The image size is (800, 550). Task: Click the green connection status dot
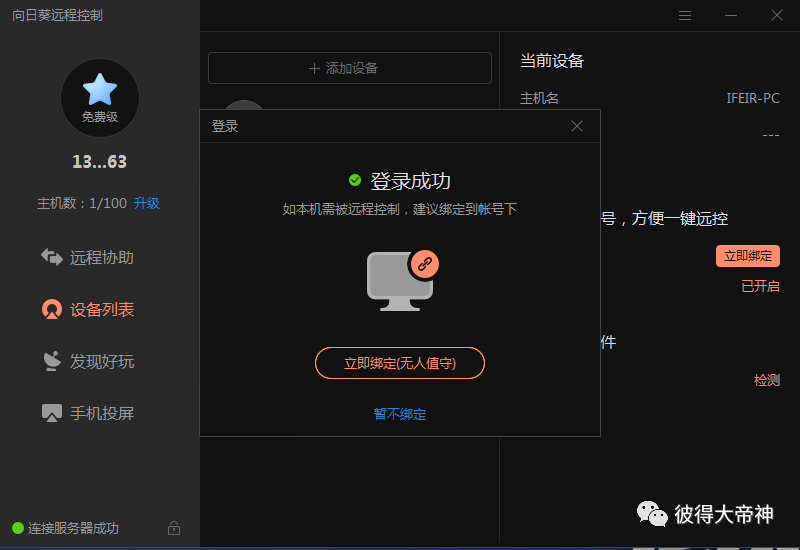(x=18, y=528)
